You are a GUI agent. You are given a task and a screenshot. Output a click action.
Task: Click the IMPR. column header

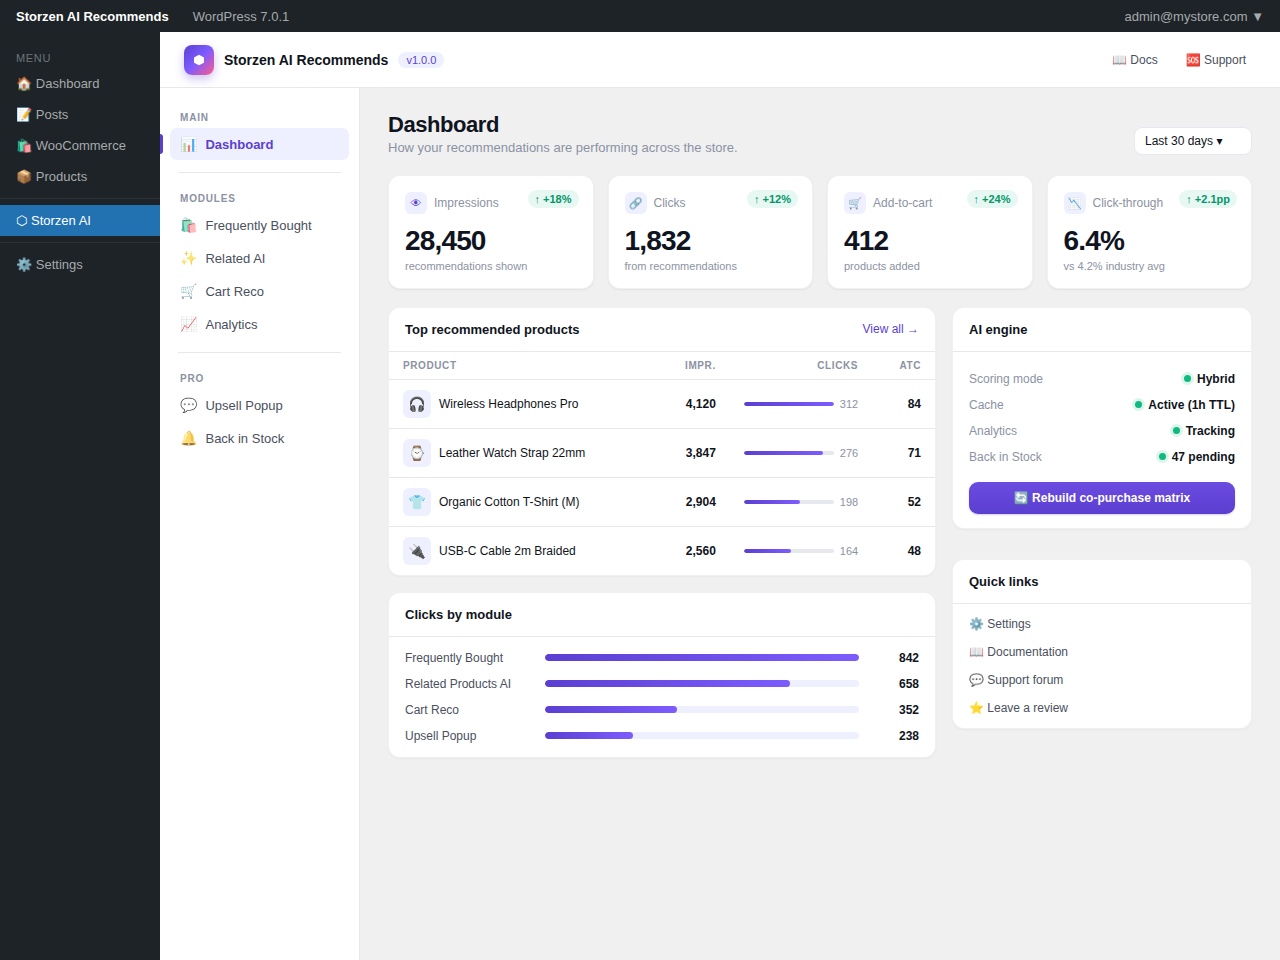[x=700, y=366]
